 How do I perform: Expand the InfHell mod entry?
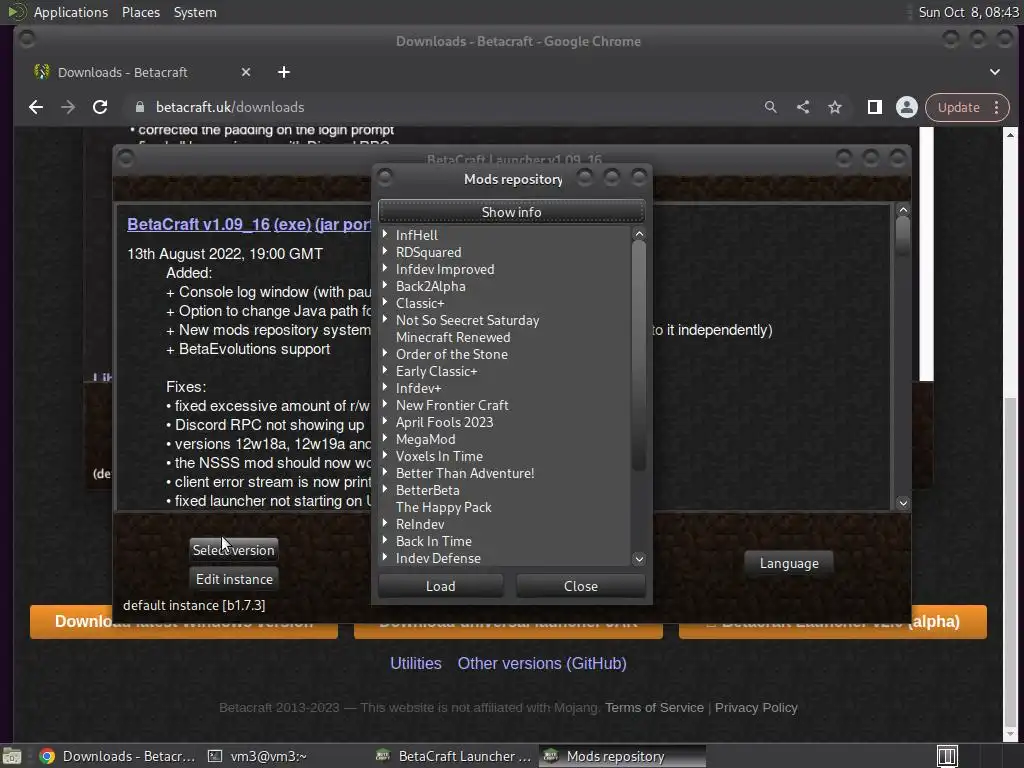[385, 234]
